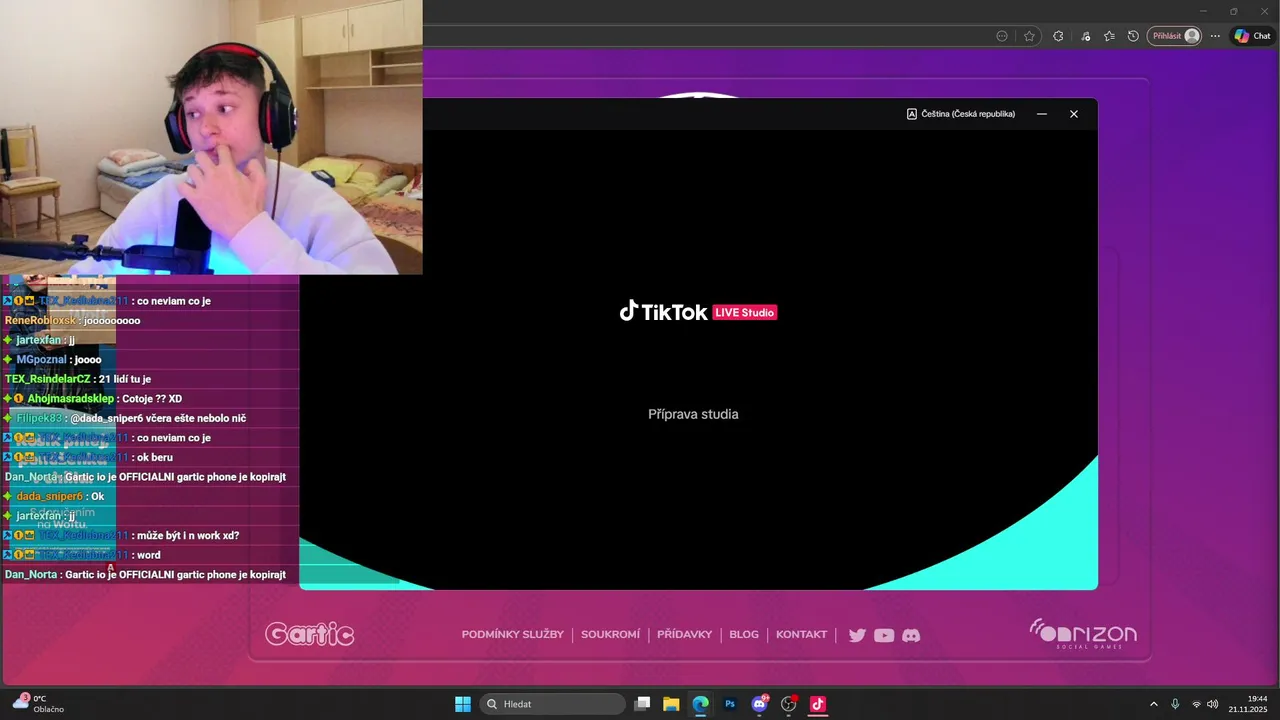Viewport: 1280px width, 720px height.
Task: Open Task View on the taskbar
Action: click(643, 704)
